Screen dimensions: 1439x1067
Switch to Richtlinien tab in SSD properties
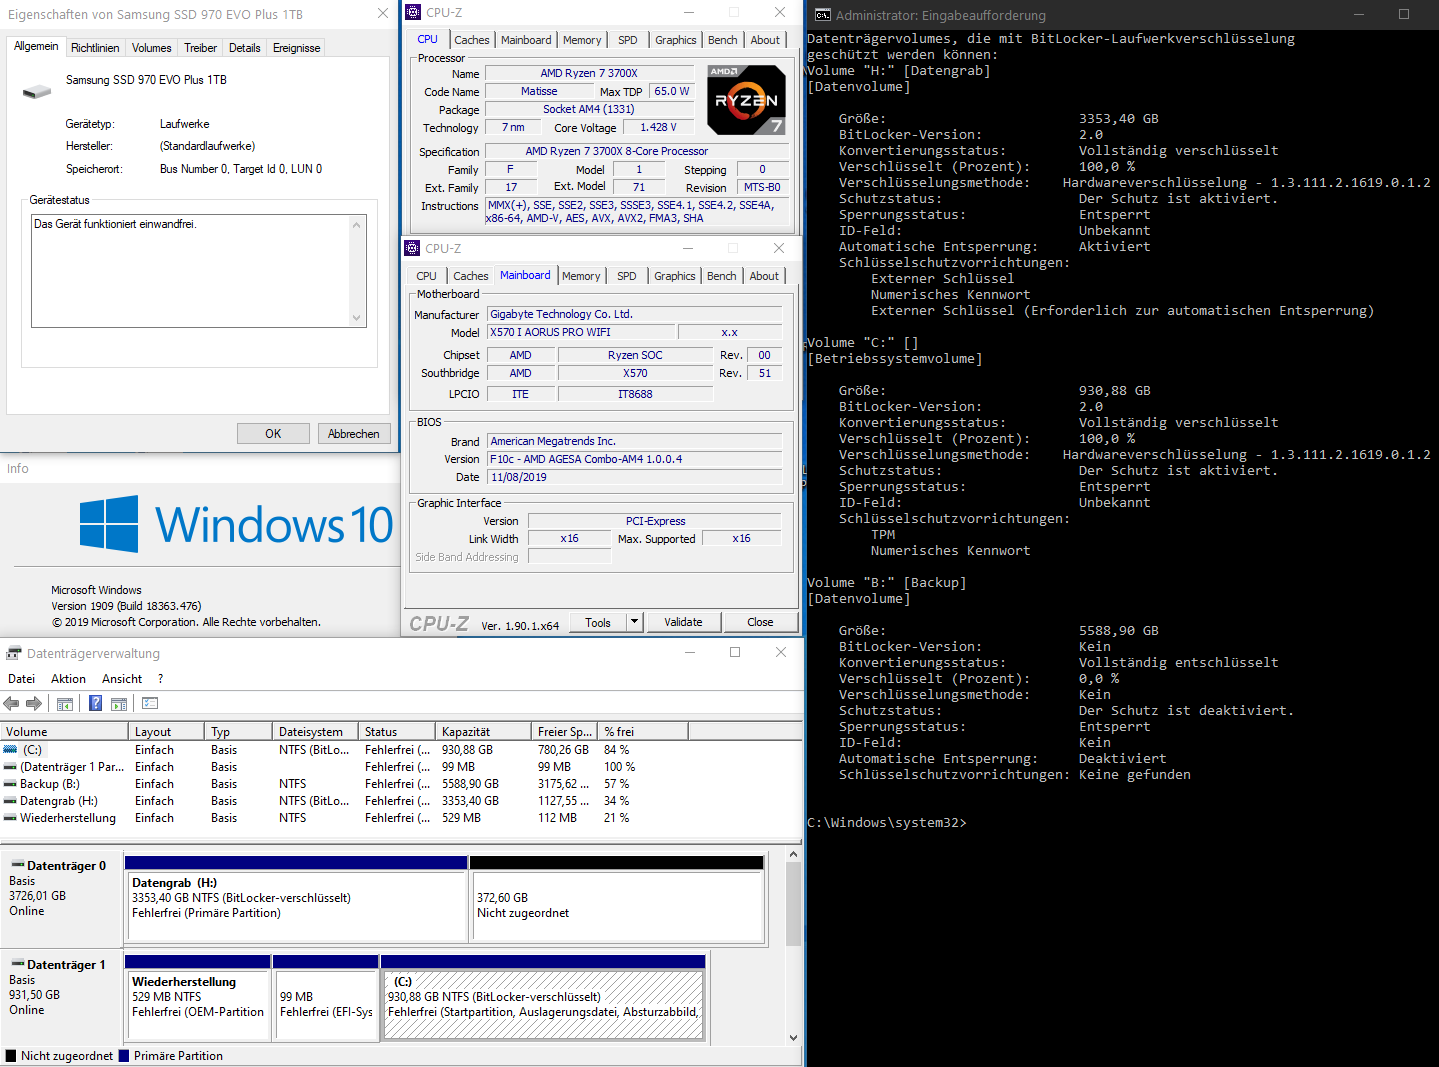(x=95, y=48)
